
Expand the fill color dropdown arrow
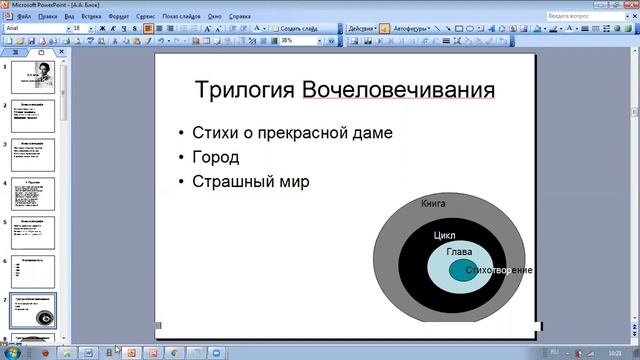[x=545, y=29]
